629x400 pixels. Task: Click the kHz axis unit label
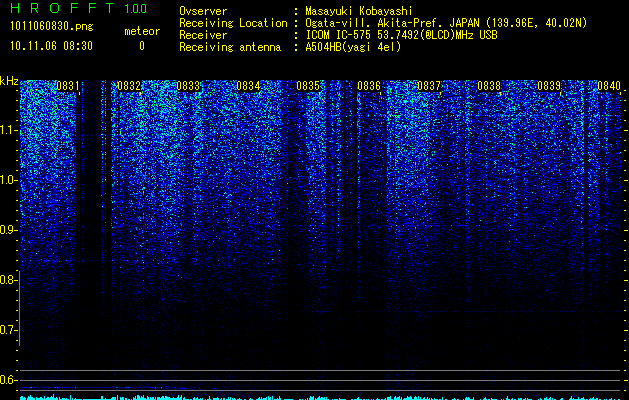tap(9, 81)
